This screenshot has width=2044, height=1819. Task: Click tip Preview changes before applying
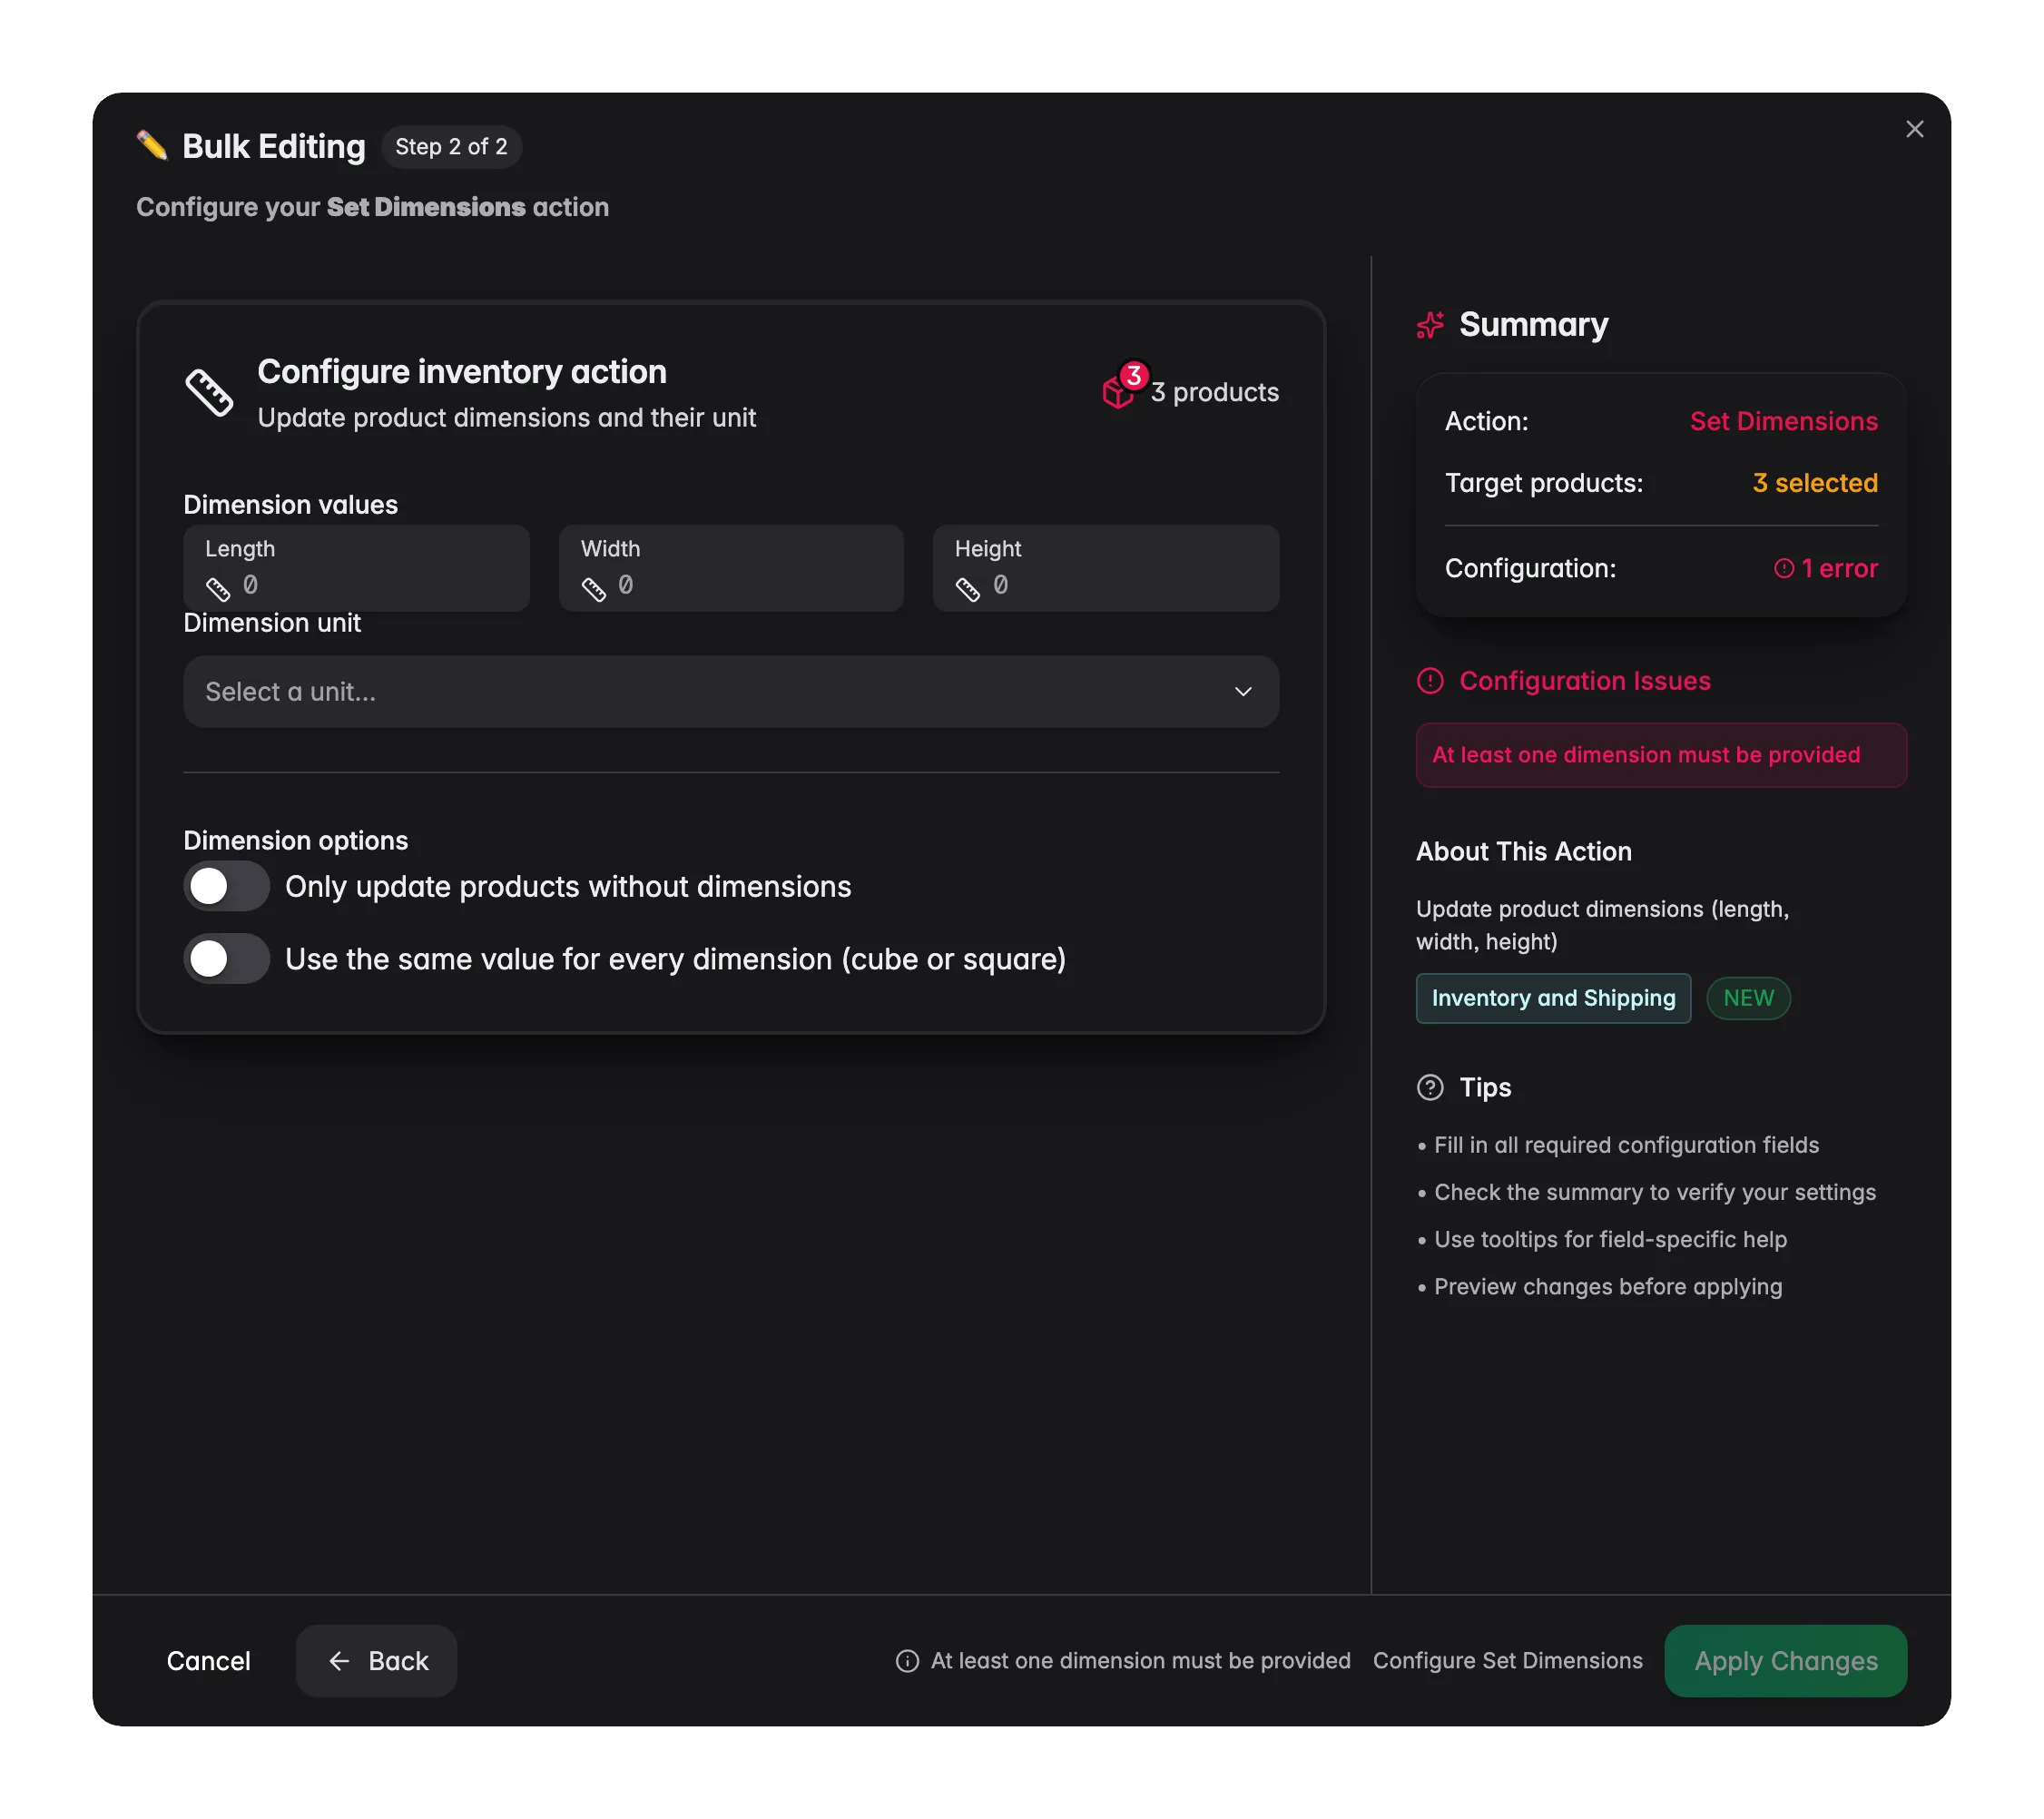[x=1608, y=1286]
